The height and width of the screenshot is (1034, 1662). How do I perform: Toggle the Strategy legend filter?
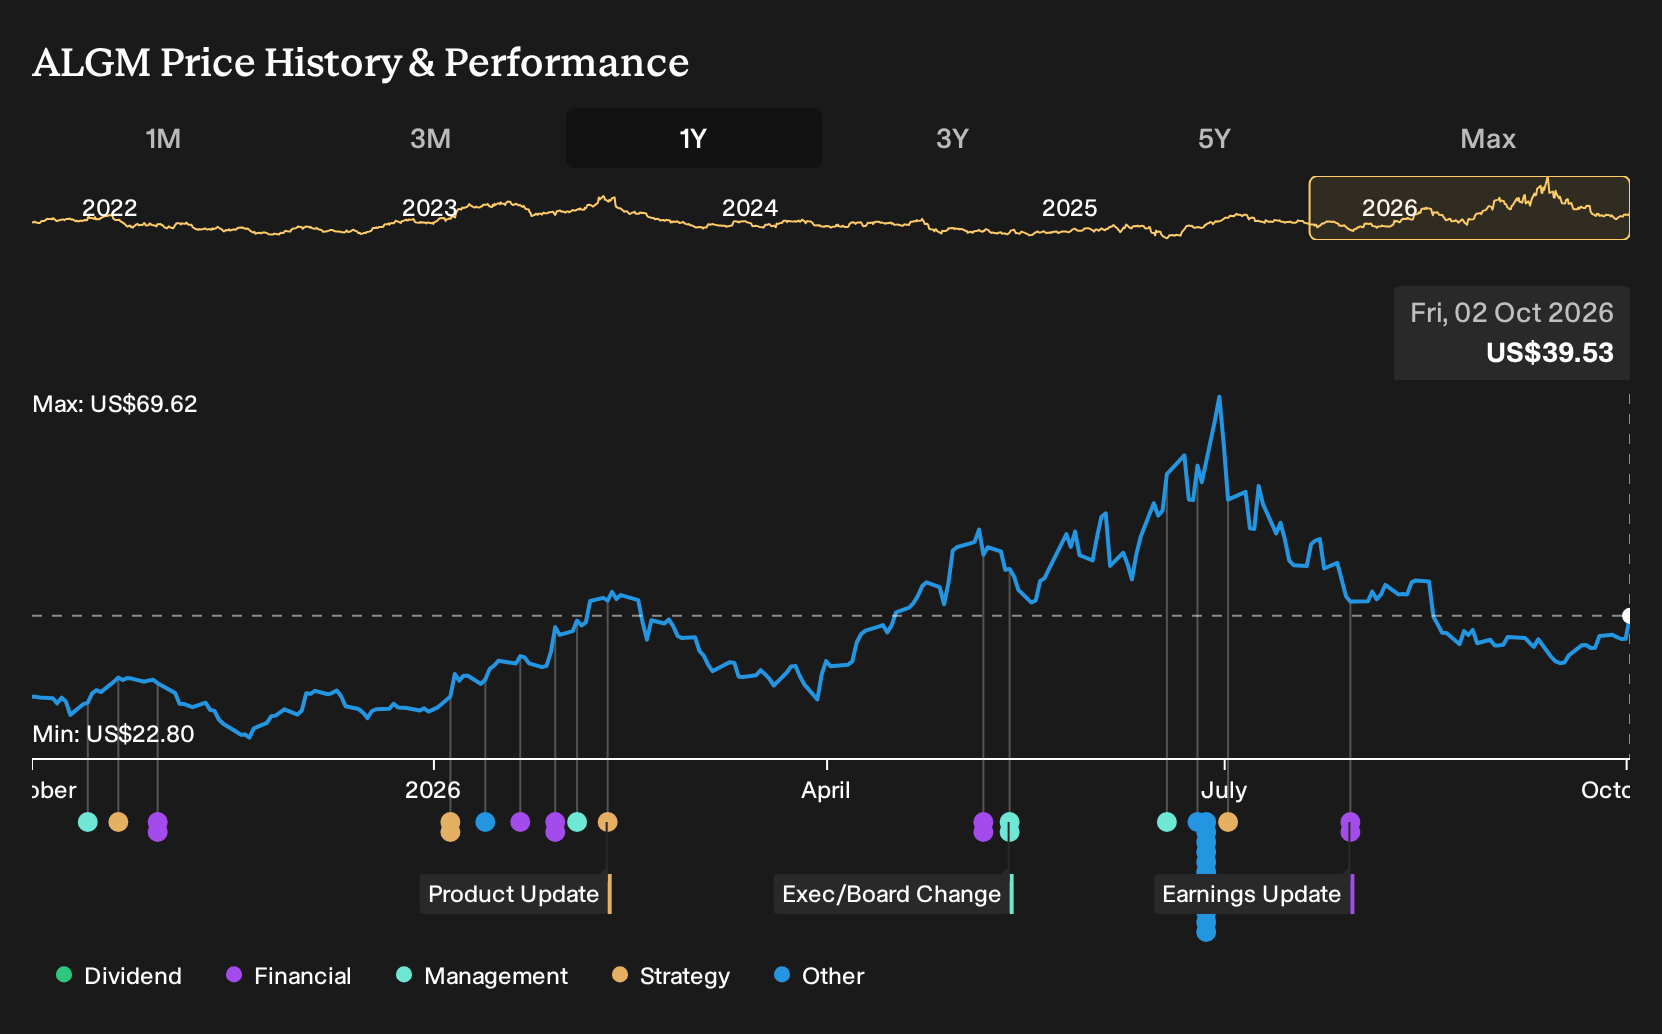(671, 976)
